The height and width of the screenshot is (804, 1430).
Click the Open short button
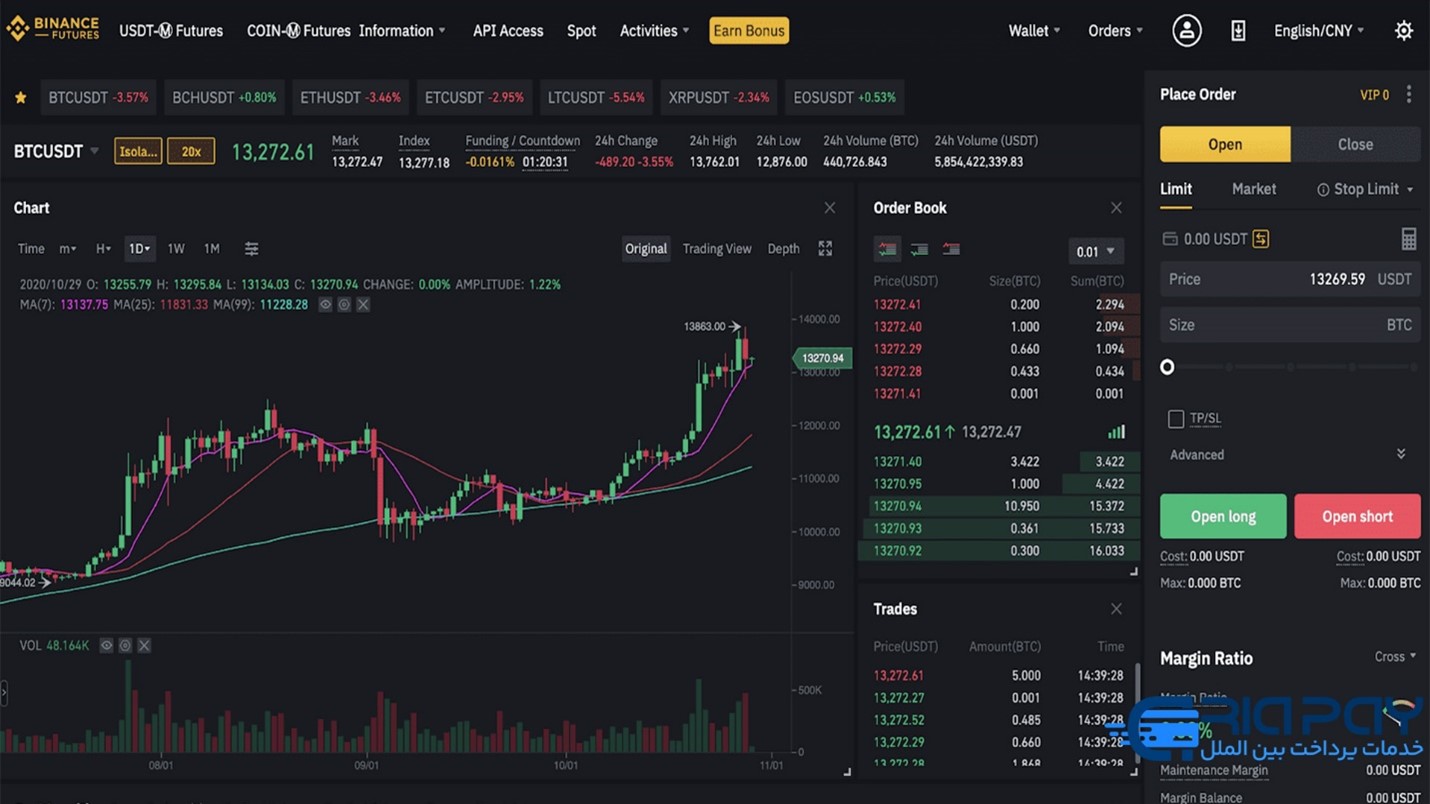(1357, 517)
